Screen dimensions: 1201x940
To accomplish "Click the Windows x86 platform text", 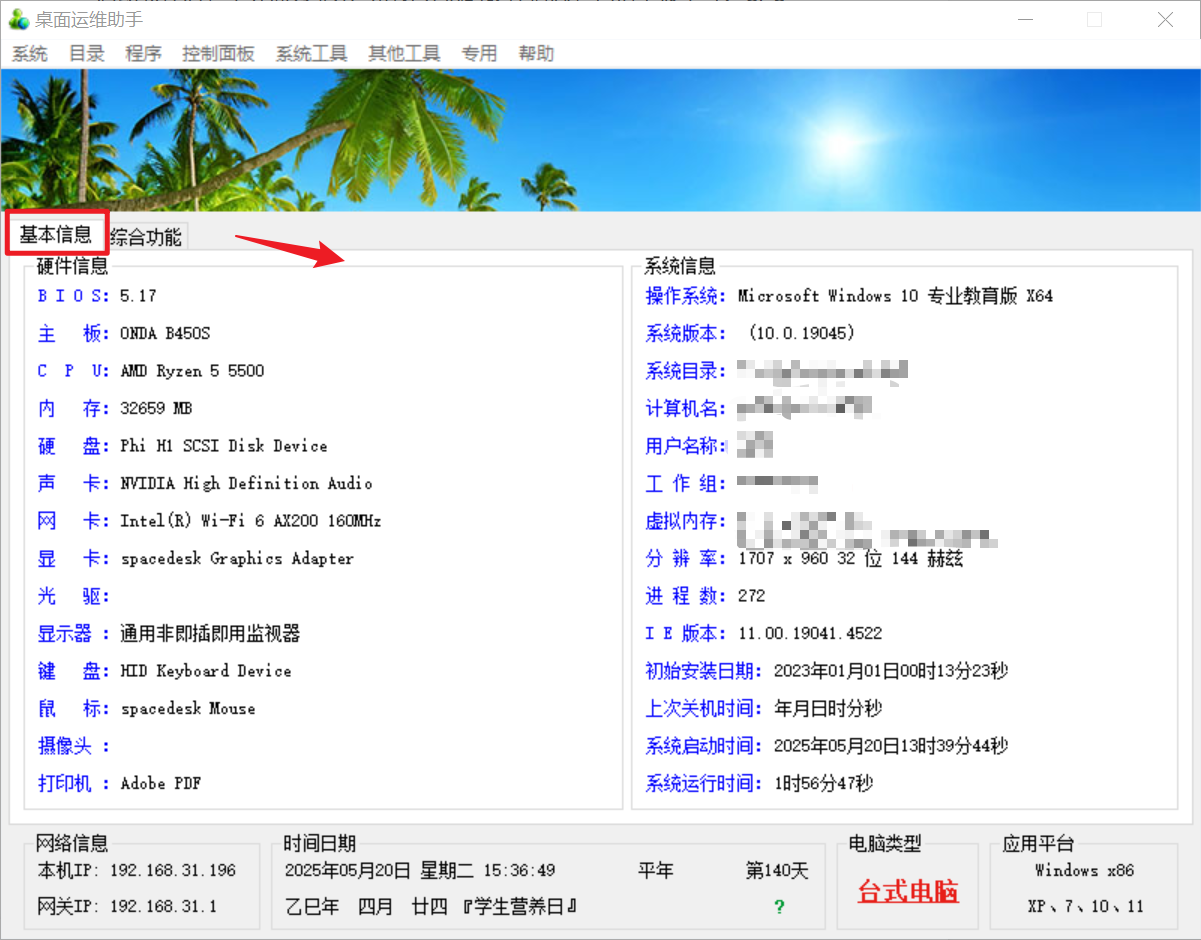I will [x=1085, y=871].
